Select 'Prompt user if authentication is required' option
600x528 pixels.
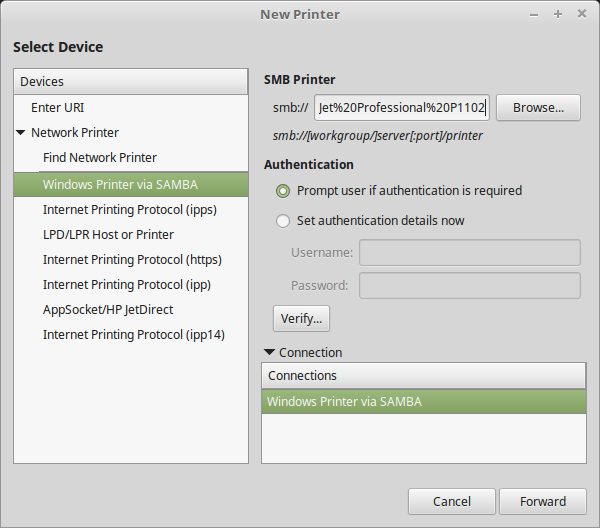click(283, 191)
